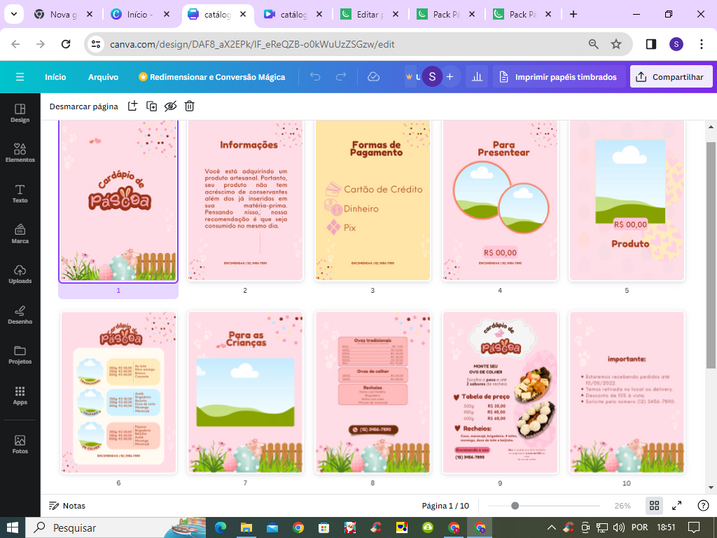Open the hamburger main menu
Image resolution: width=717 pixels, height=538 pixels.
pos(20,77)
